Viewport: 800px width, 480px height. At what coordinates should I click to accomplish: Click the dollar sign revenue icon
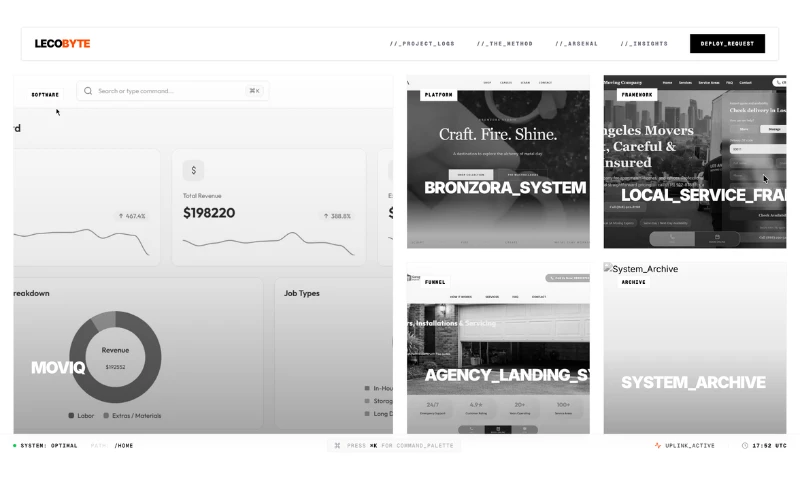(193, 170)
